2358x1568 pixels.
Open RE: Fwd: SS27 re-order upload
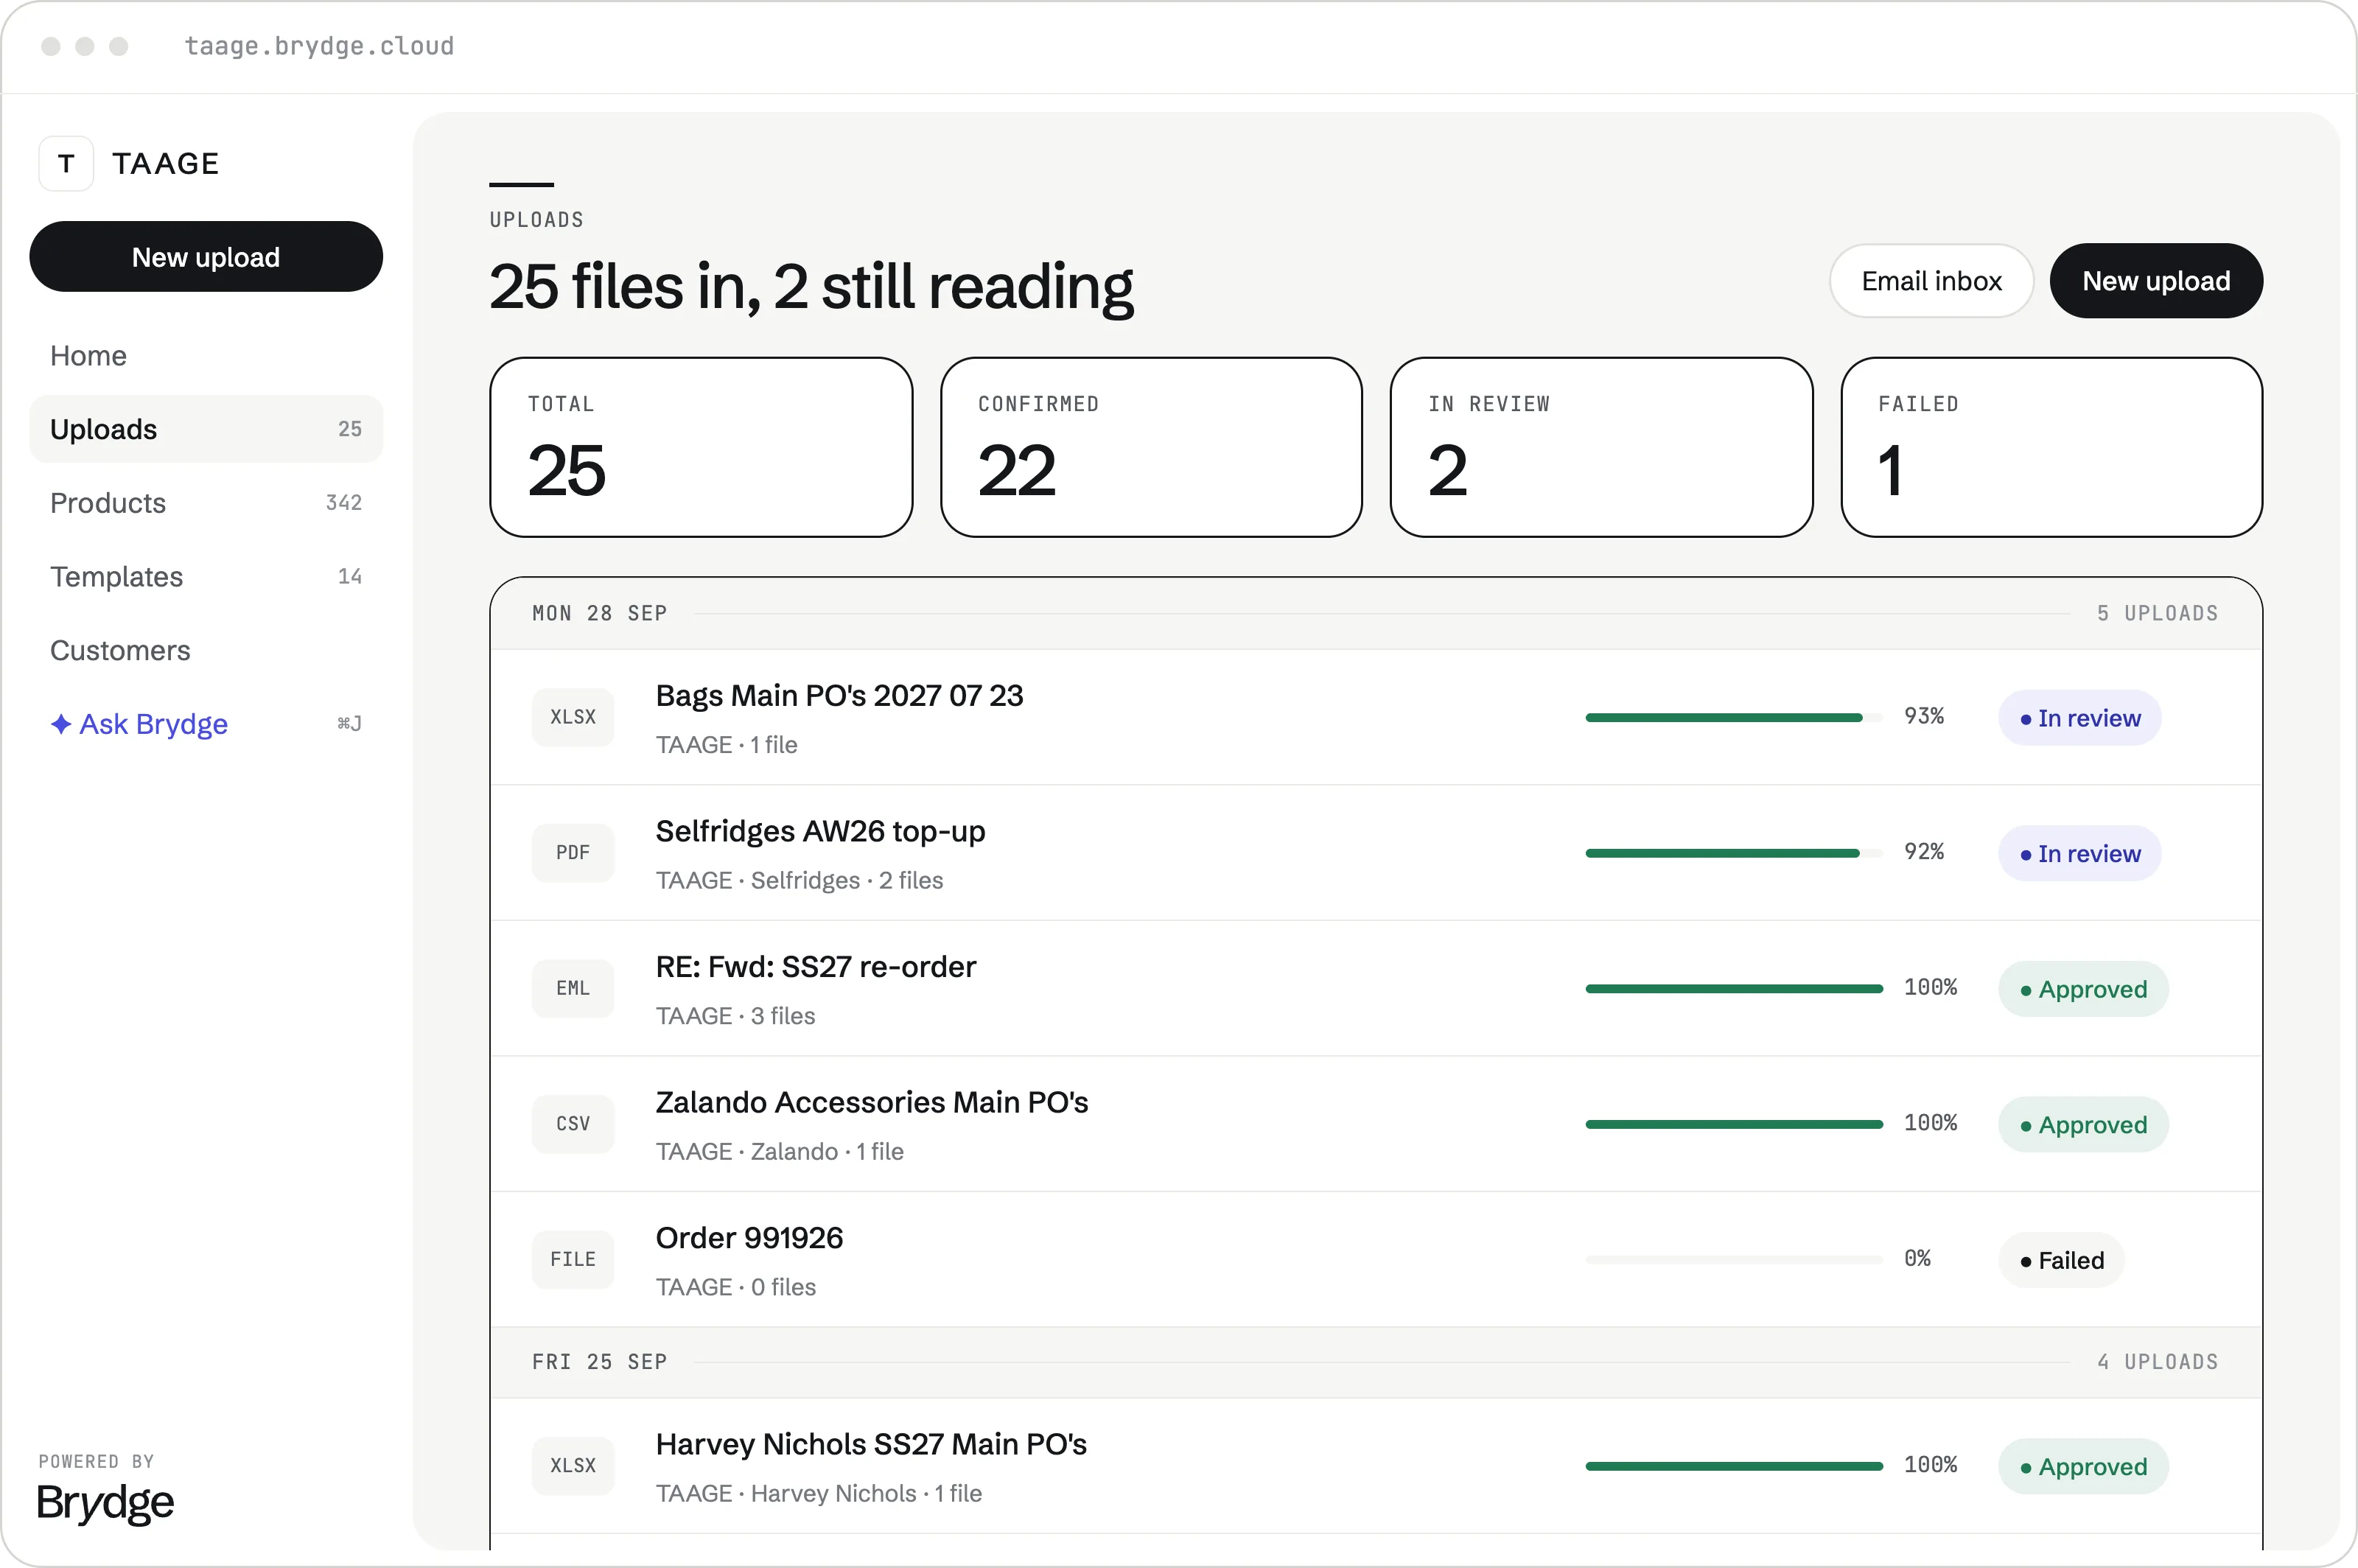click(1376, 989)
